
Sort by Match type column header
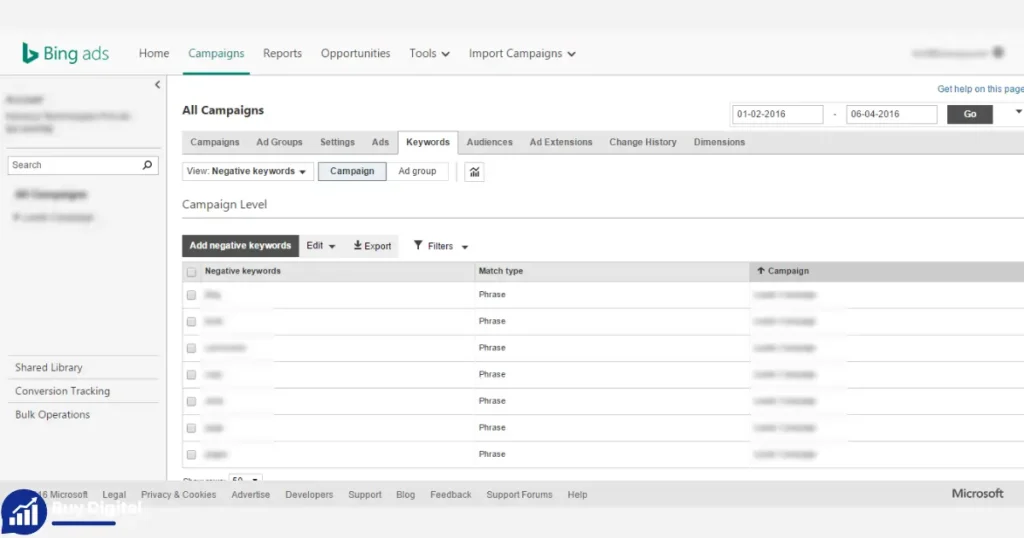coord(501,271)
